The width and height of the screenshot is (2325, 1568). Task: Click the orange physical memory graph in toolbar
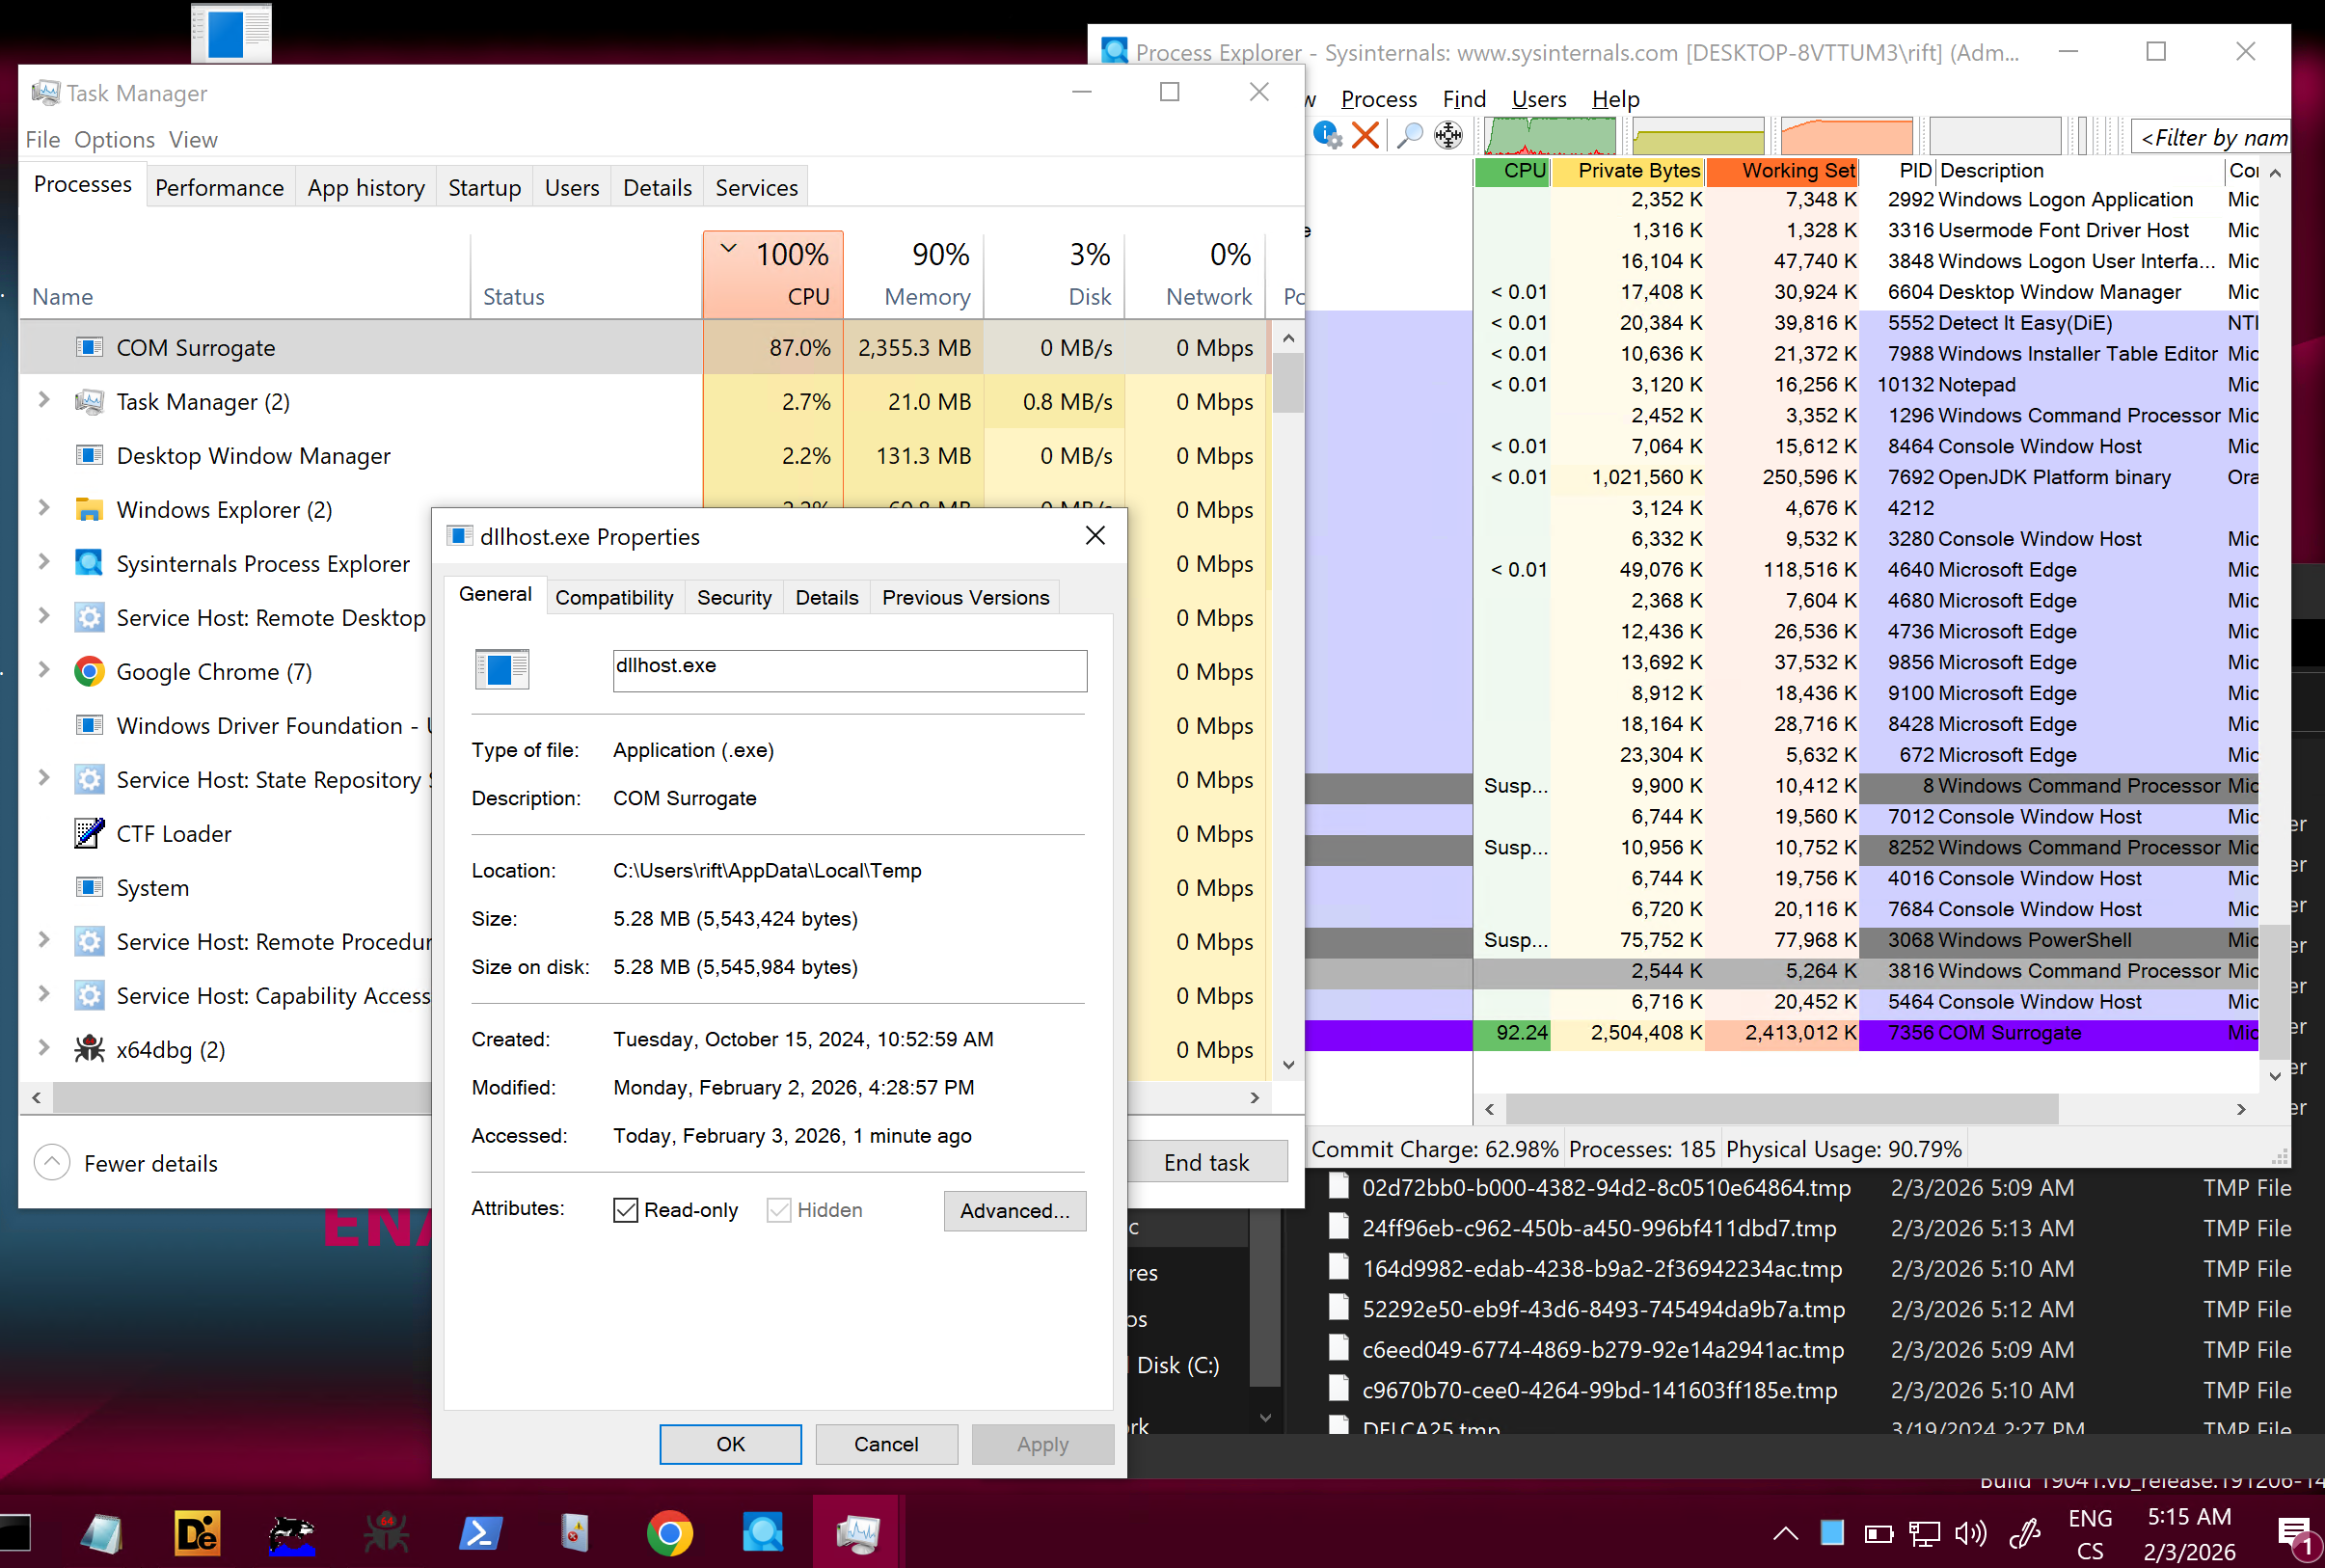pos(1846,135)
